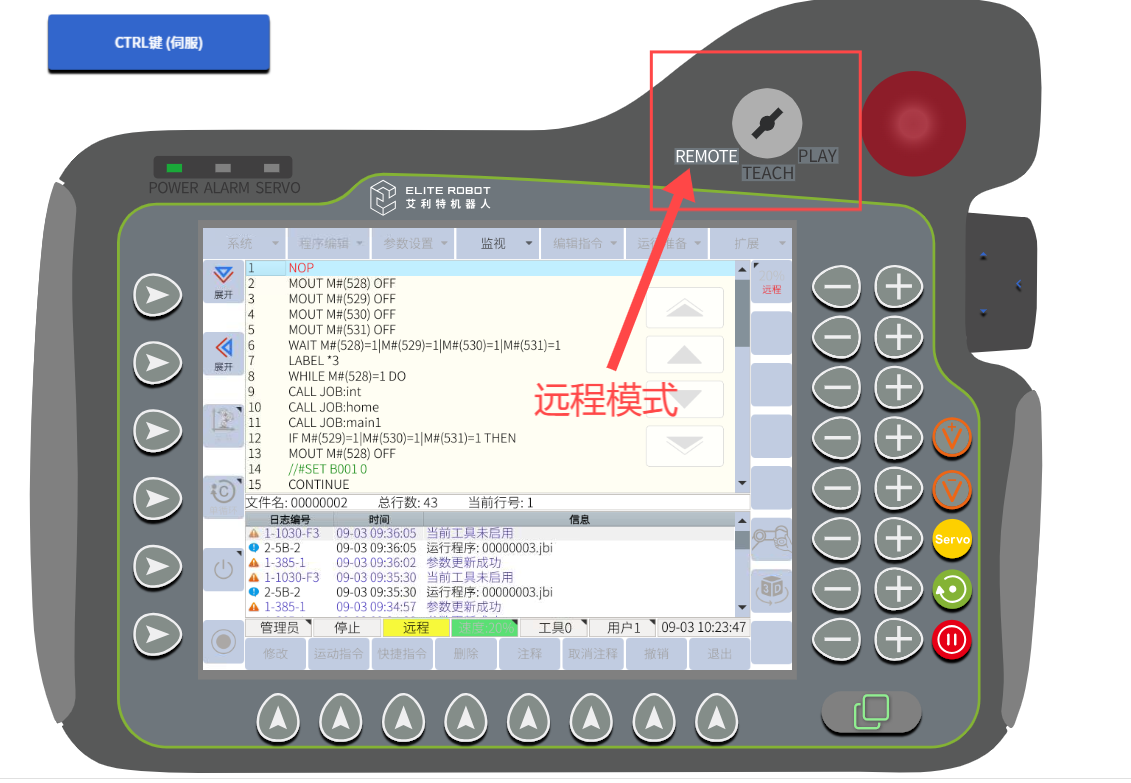This screenshot has width=1131, height=783.
Task: Click the green speed 20% status indicator
Action: click(484, 628)
